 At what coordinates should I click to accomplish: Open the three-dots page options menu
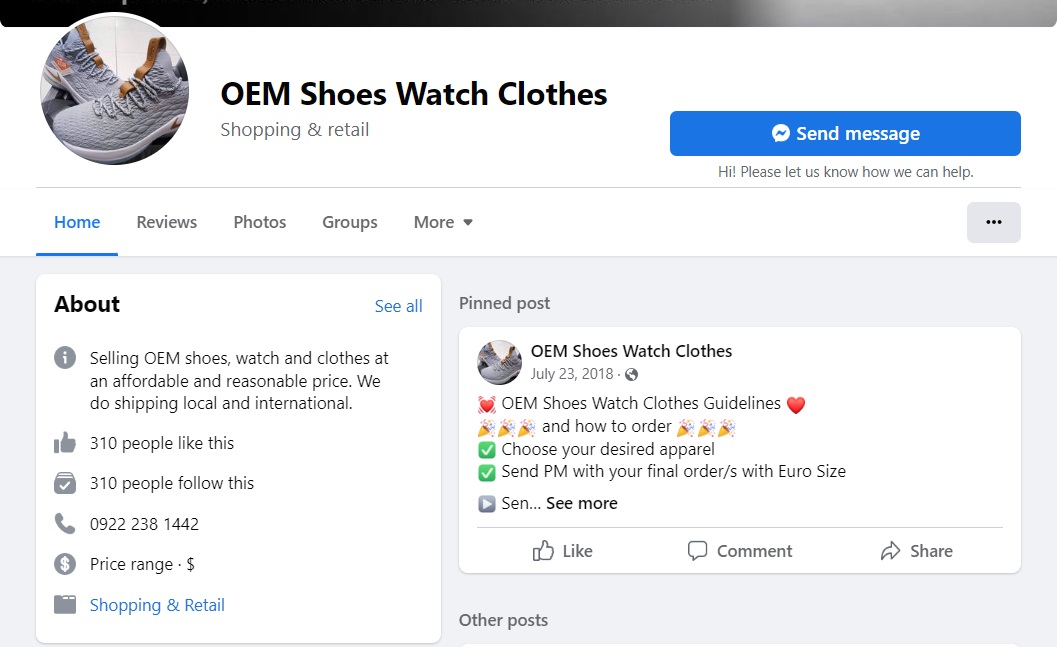click(x=993, y=222)
